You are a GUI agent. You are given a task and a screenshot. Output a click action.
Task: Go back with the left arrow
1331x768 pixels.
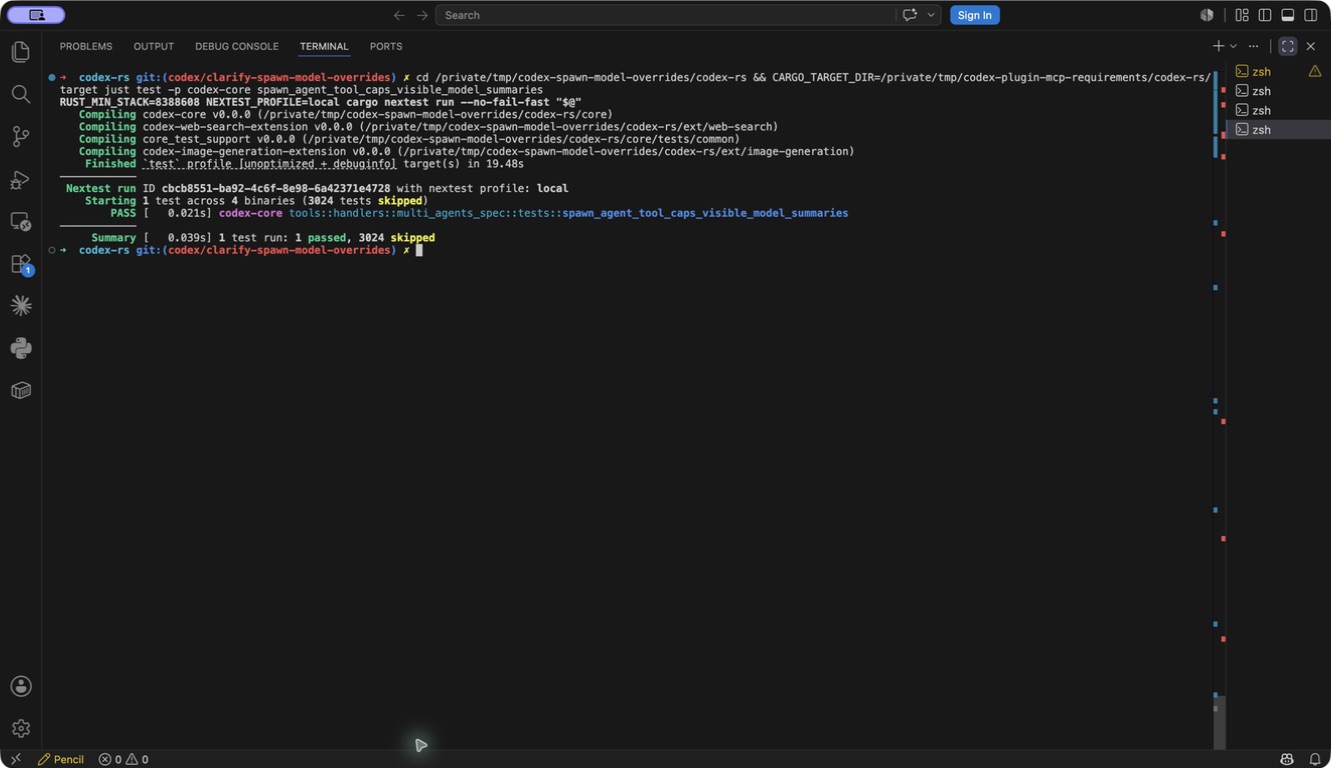coord(399,15)
